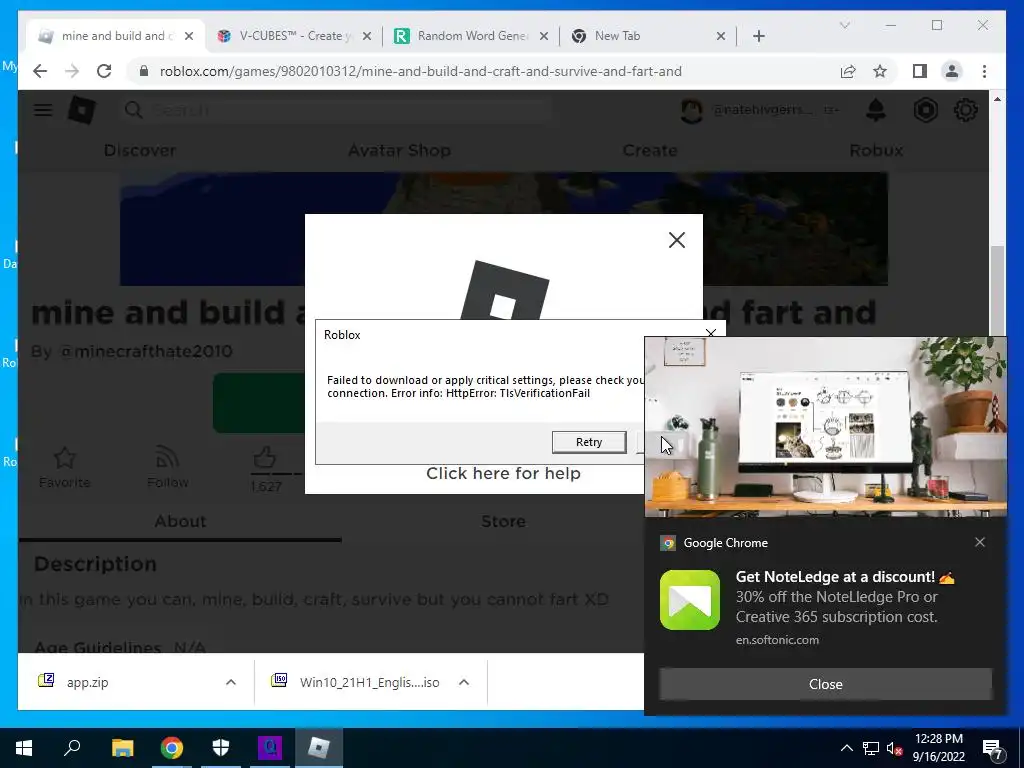Open the Robux hexagon icon in the header
Screen dimensions: 1024x768
(x=925, y=110)
